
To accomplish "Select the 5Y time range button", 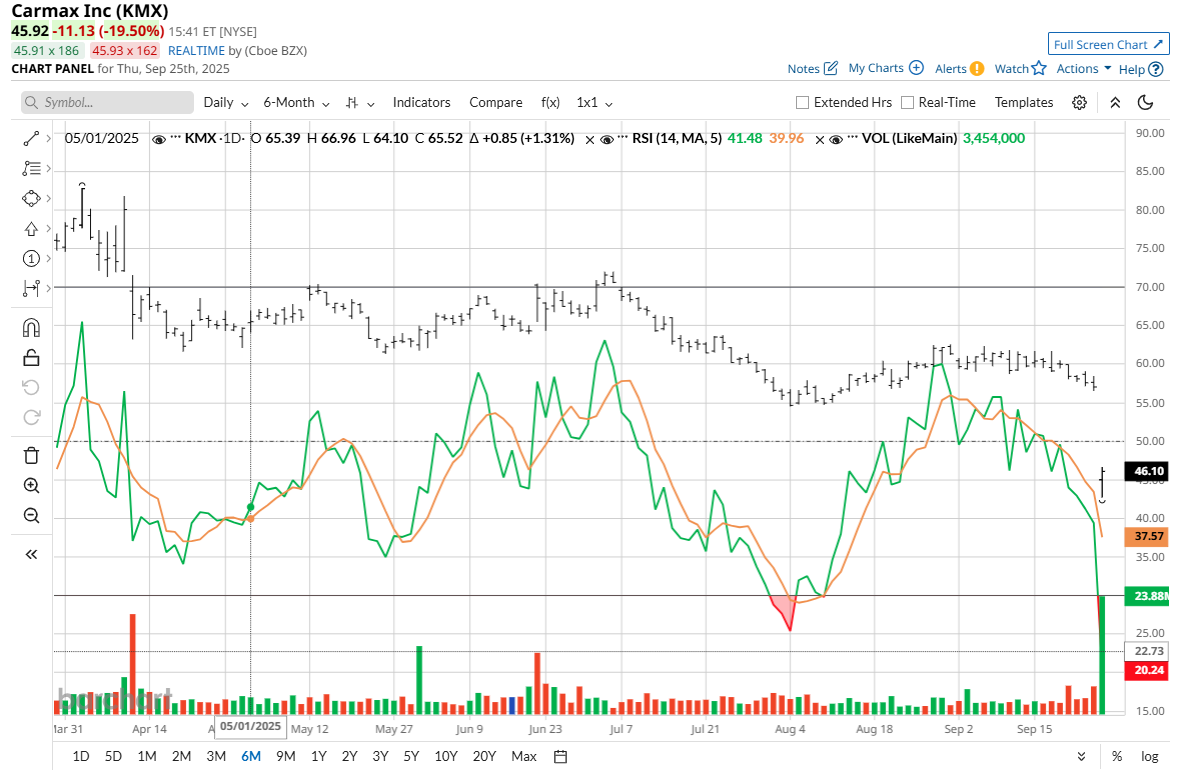I will click(x=411, y=756).
